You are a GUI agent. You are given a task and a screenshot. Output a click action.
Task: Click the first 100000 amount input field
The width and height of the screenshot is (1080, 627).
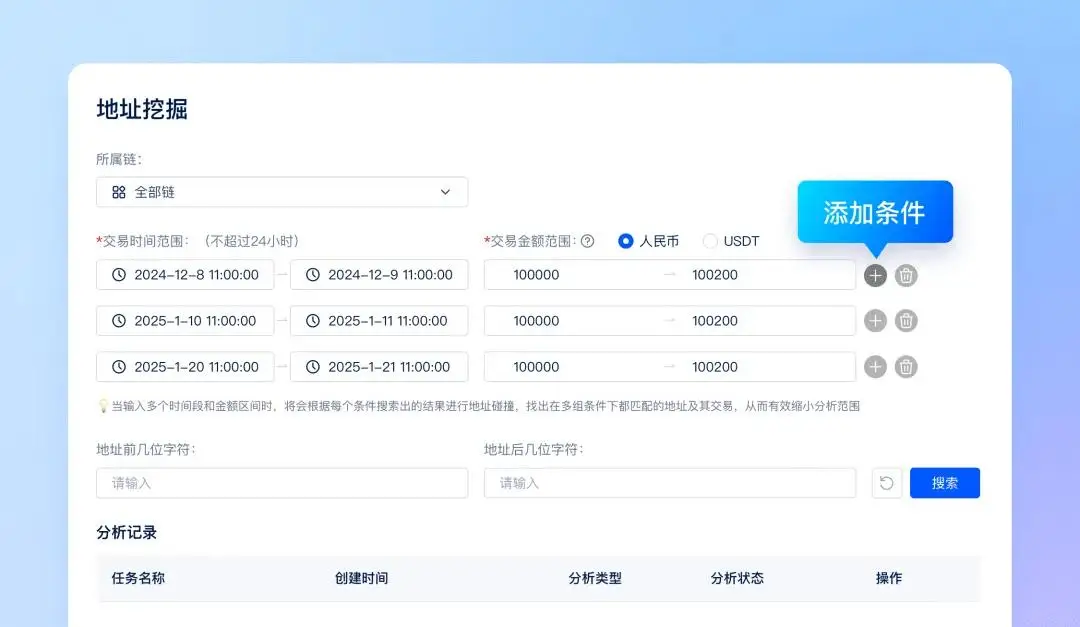(560, 274)
